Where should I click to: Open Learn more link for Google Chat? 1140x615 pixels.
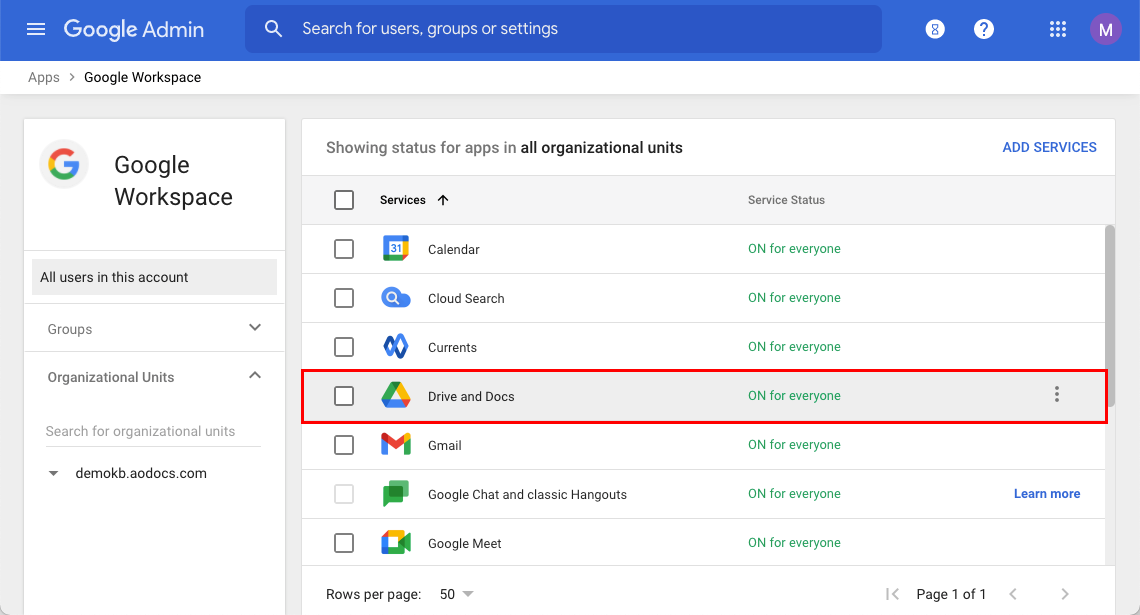point(1046,494)
